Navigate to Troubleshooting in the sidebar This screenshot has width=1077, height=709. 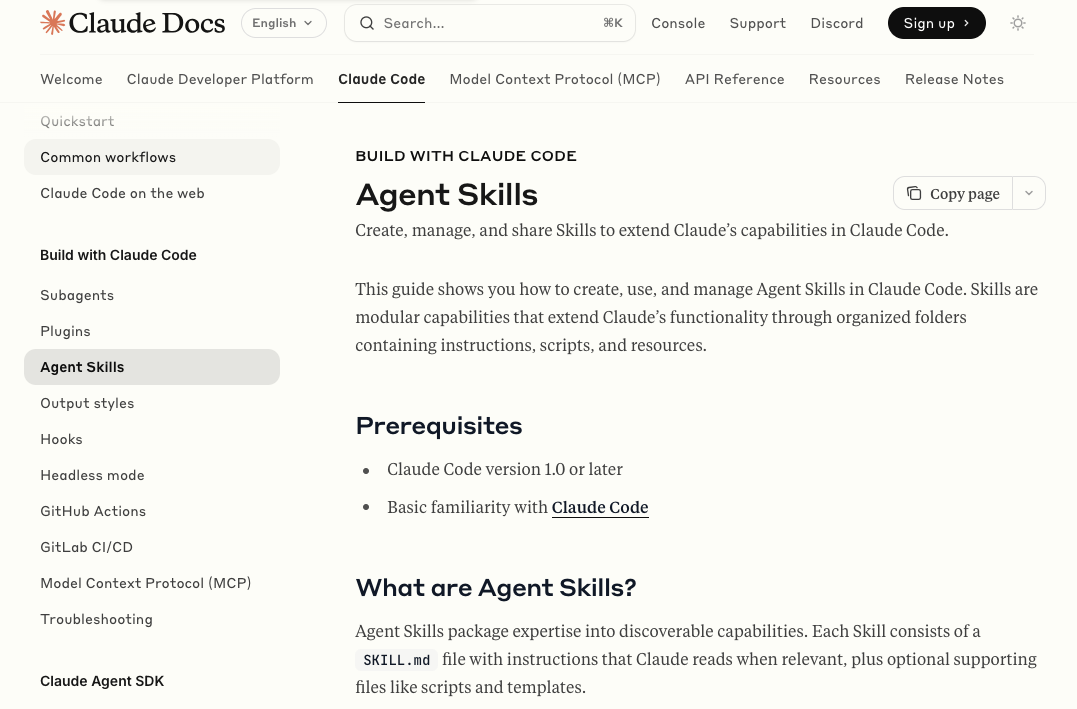(96, 619)
